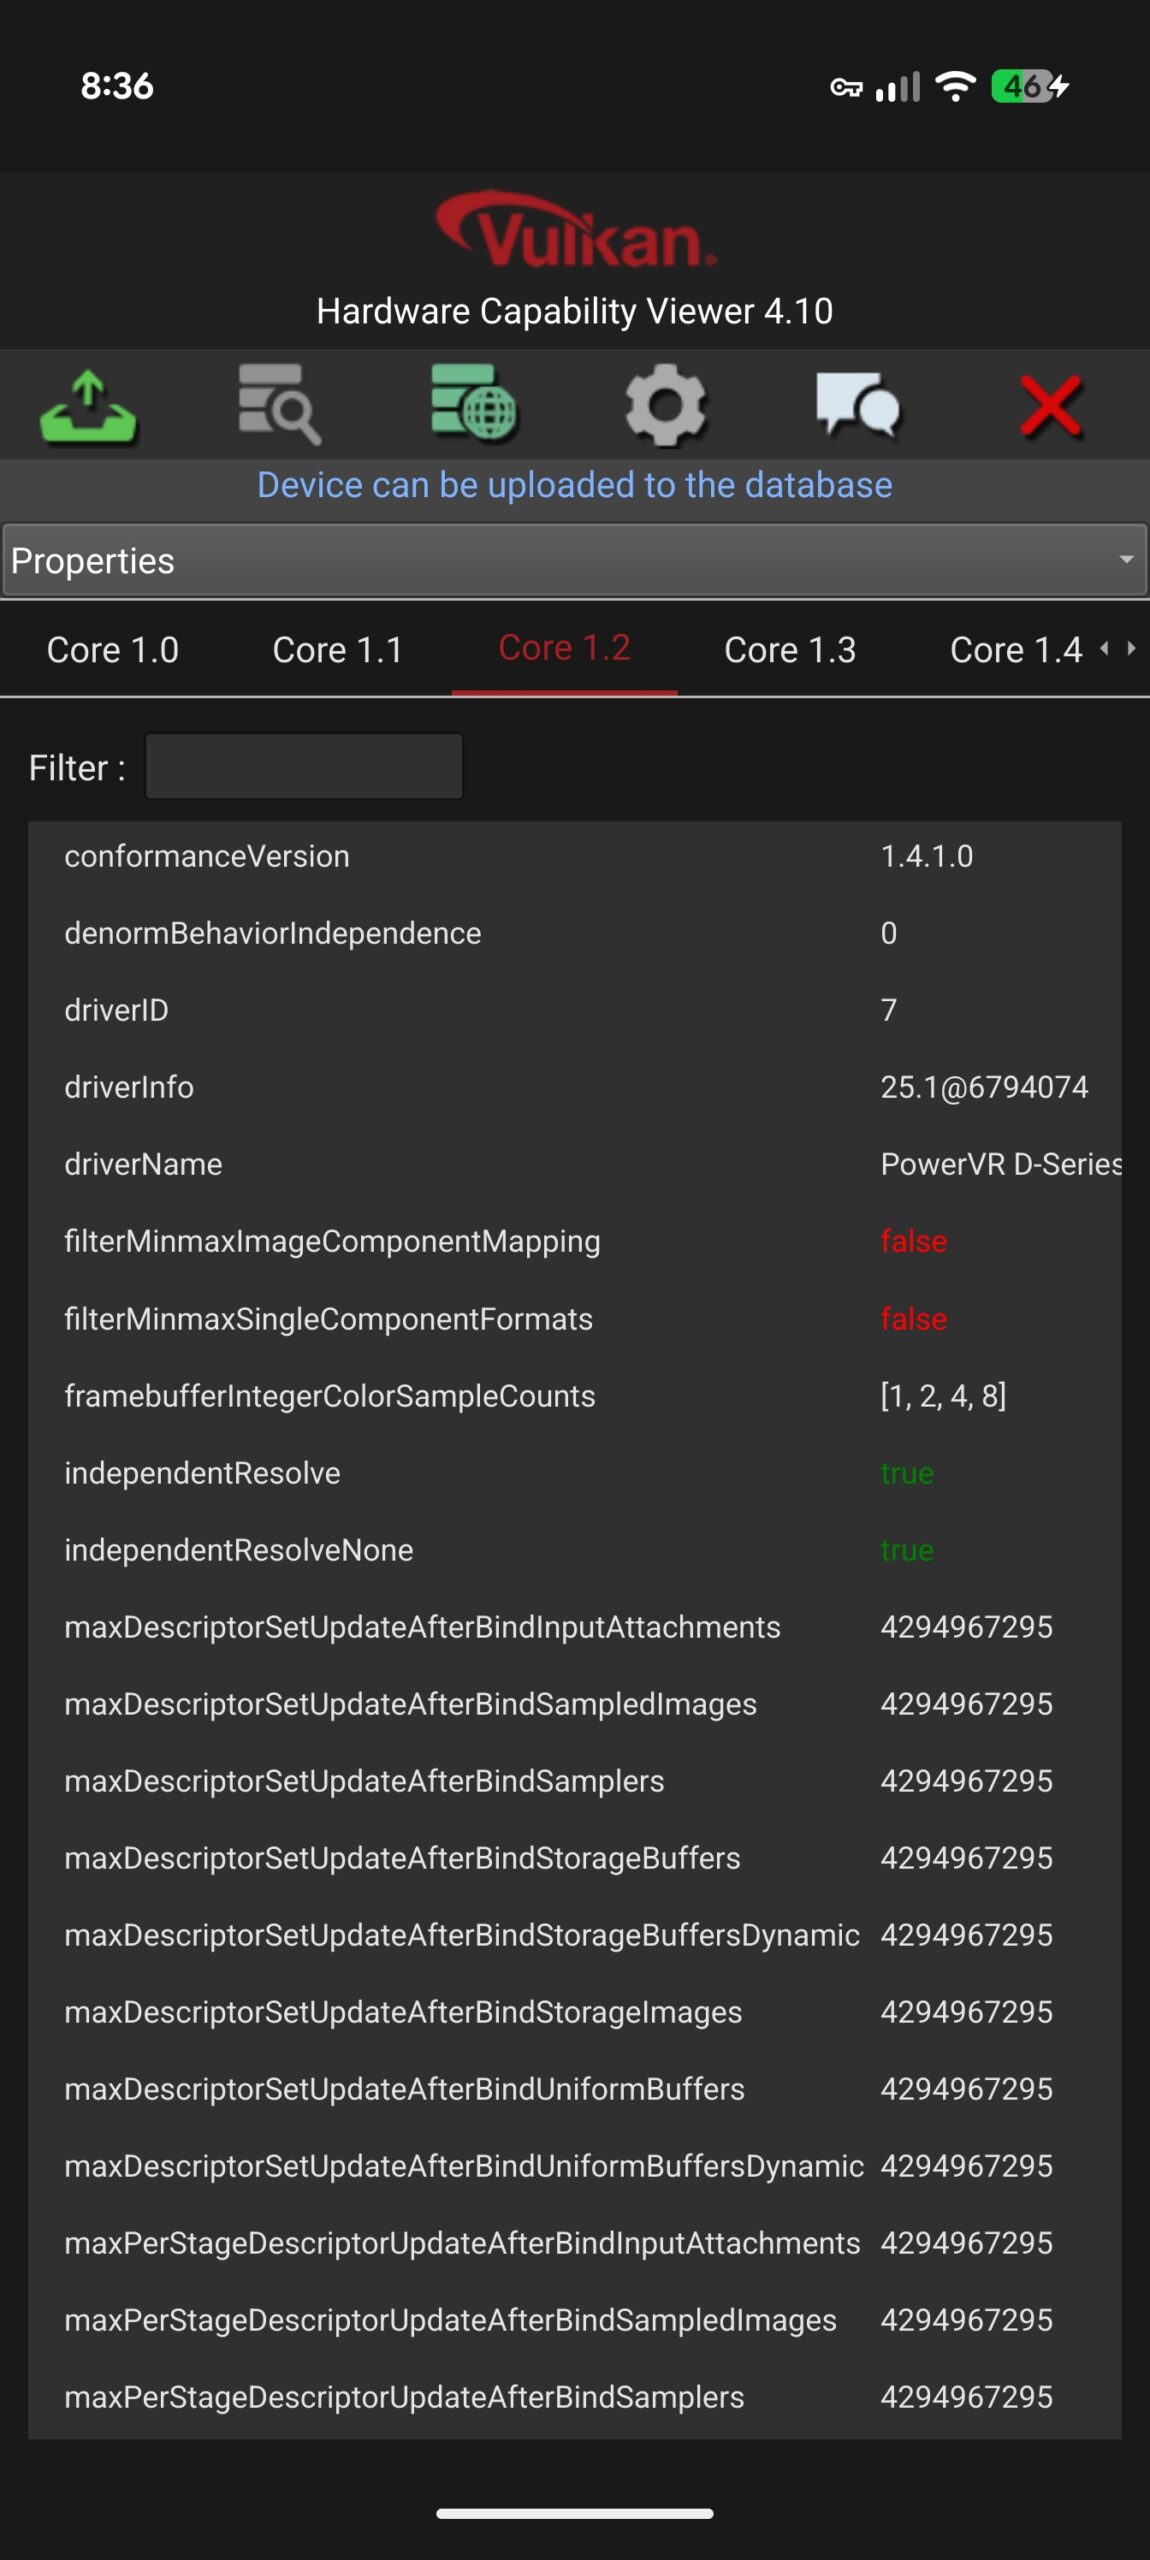Click the Filter text input box
Viewport: 1150px width, 2560px height.
303,766
